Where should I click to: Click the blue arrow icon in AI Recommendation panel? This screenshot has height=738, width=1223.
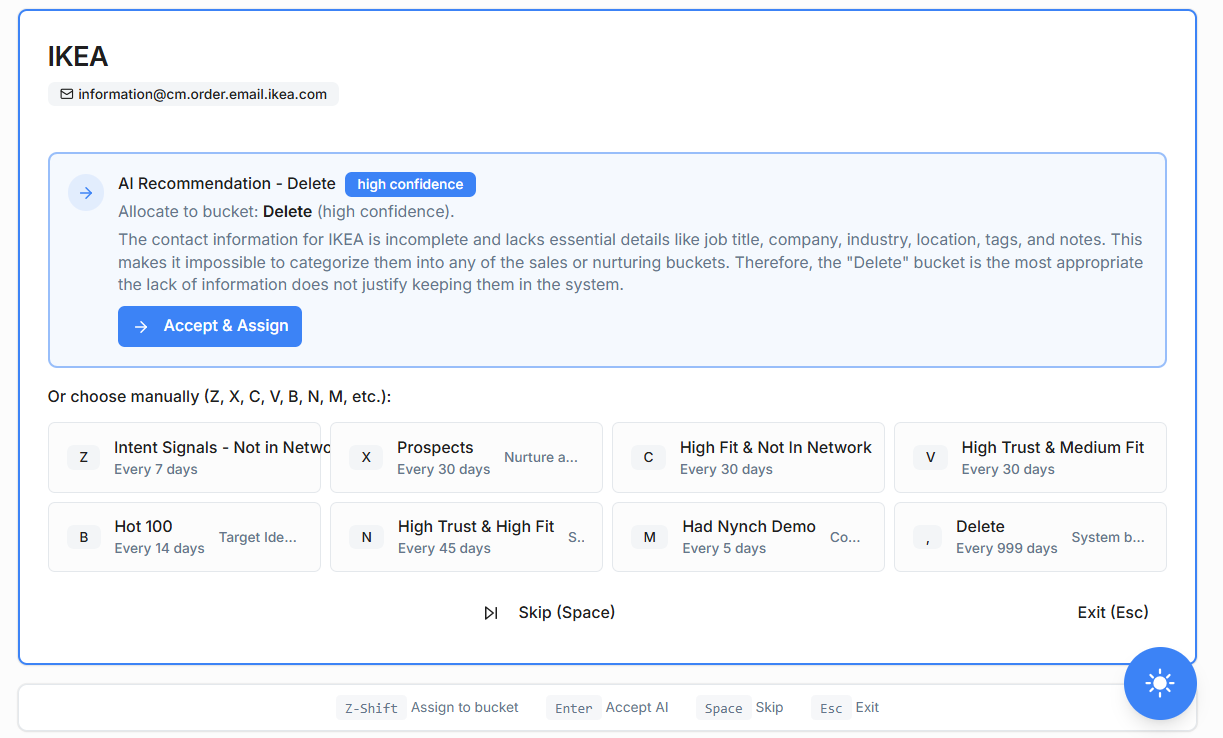(x=86, y=192)
